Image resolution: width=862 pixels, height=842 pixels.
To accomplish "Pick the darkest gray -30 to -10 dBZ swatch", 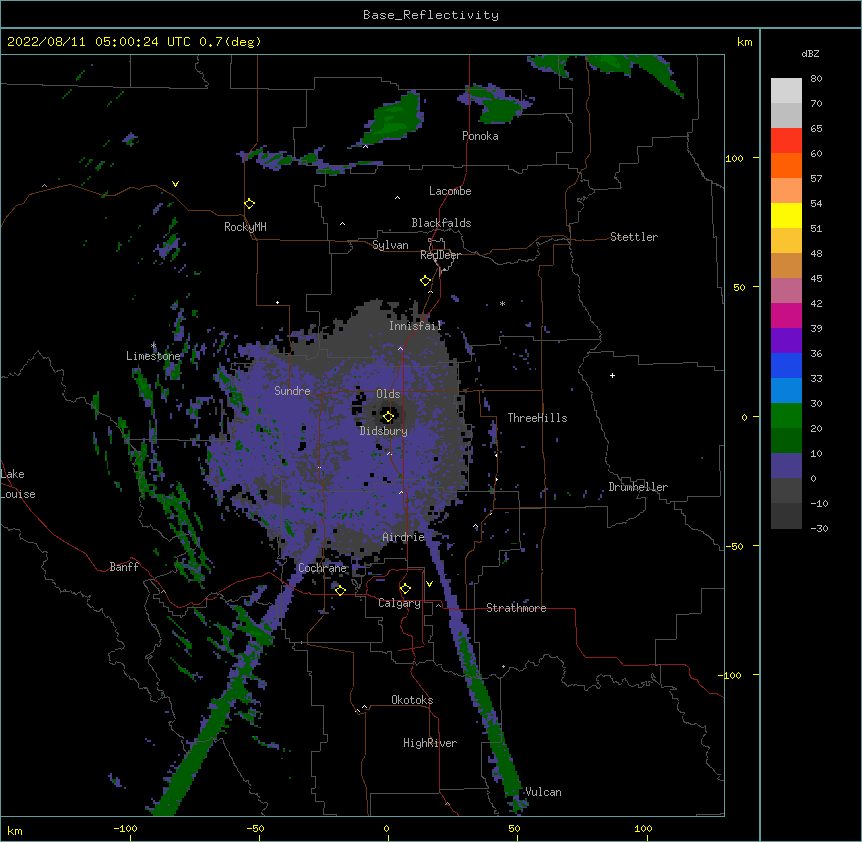I will point(786,516).
